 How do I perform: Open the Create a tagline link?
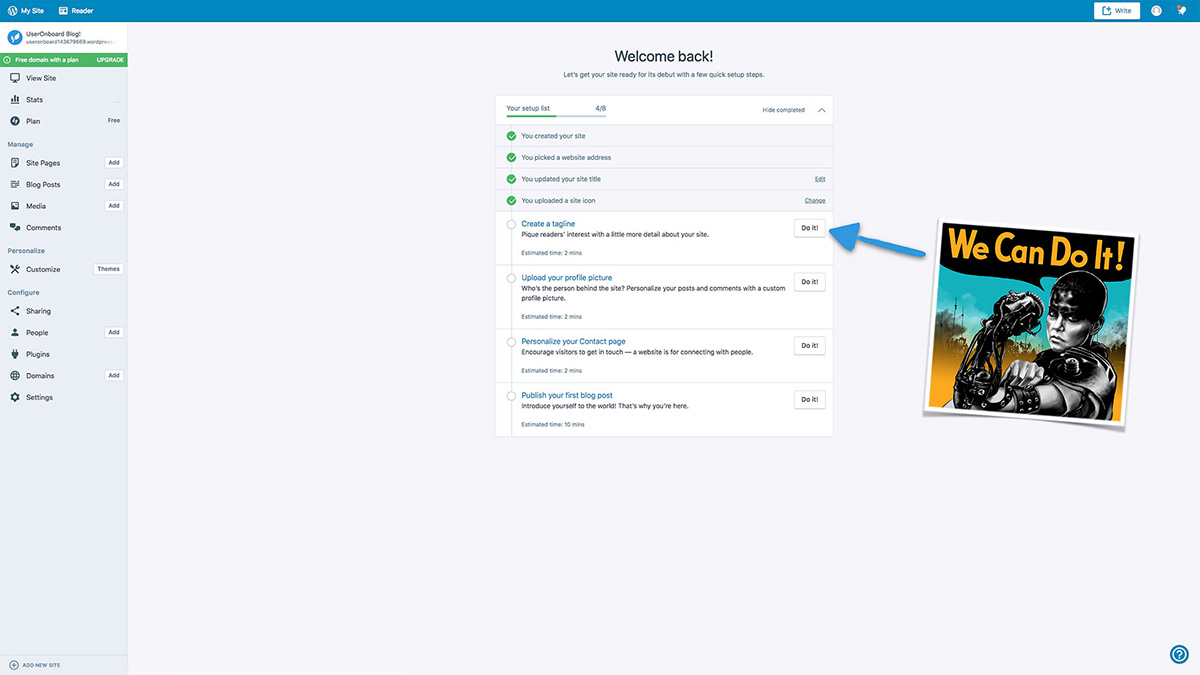pyautogui.click(x=548, y=224)
